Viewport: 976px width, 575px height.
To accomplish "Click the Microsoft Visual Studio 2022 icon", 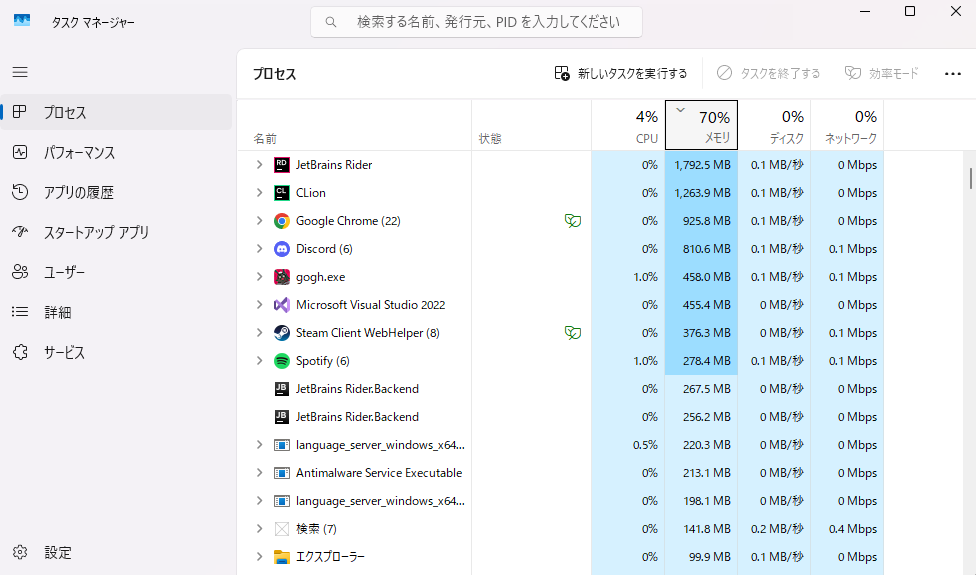I will pyautogui.click(x=282, y=305).
